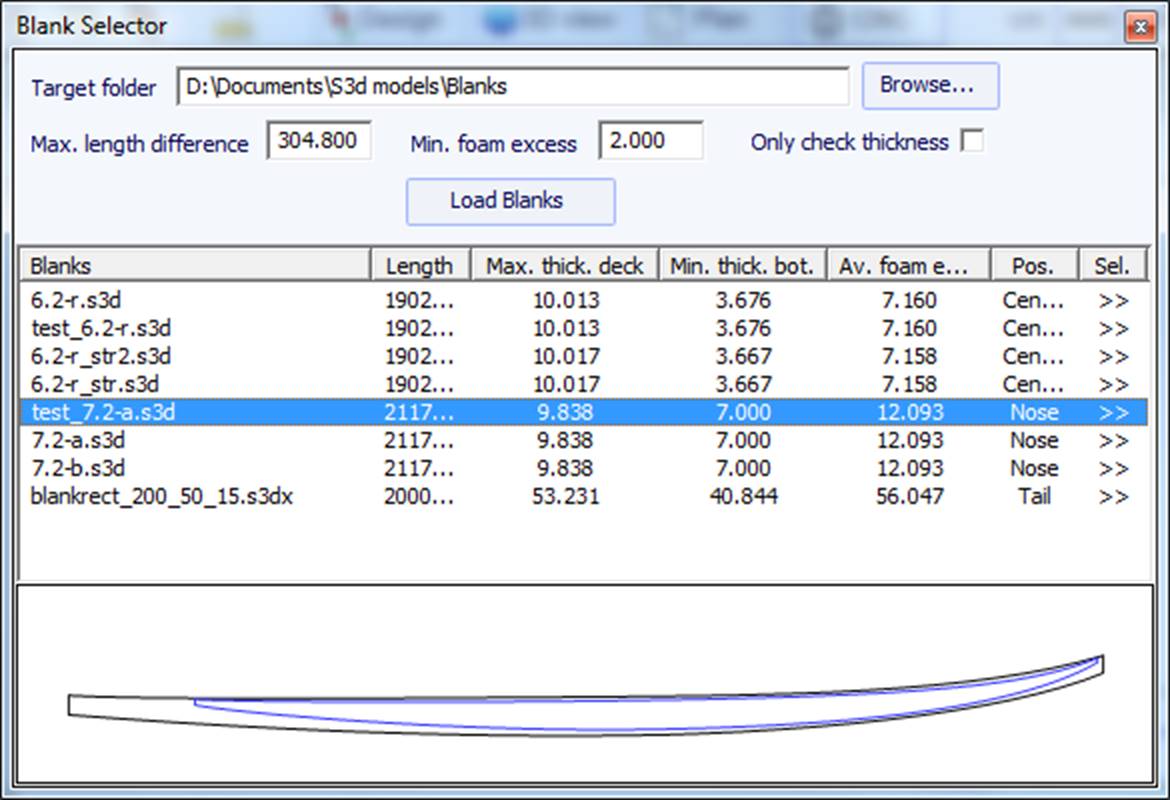This screenshot has height=800, width=1170.
Task: Click the Av. foam excess column header
Action: (908, 266)
